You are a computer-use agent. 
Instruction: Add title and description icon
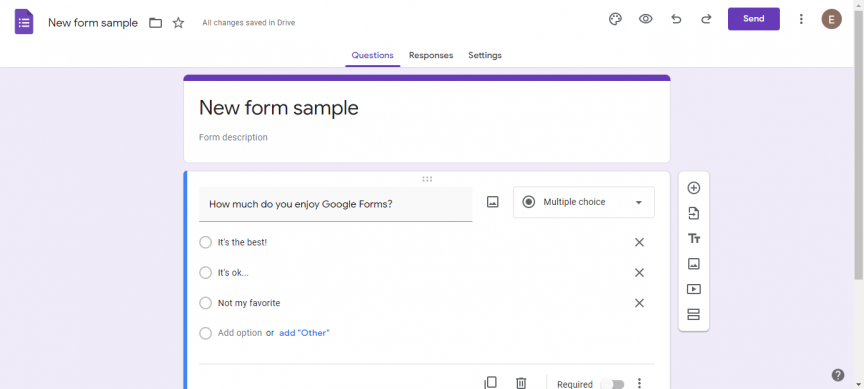[x=694, y=239]
